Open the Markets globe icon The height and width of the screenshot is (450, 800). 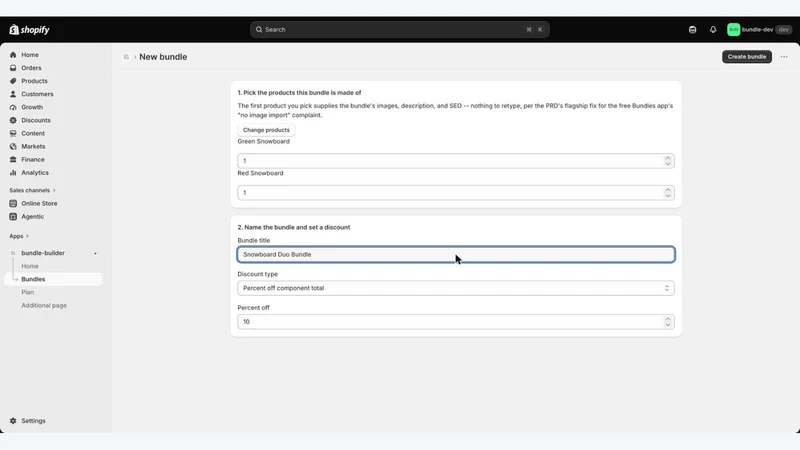(13, 146)
